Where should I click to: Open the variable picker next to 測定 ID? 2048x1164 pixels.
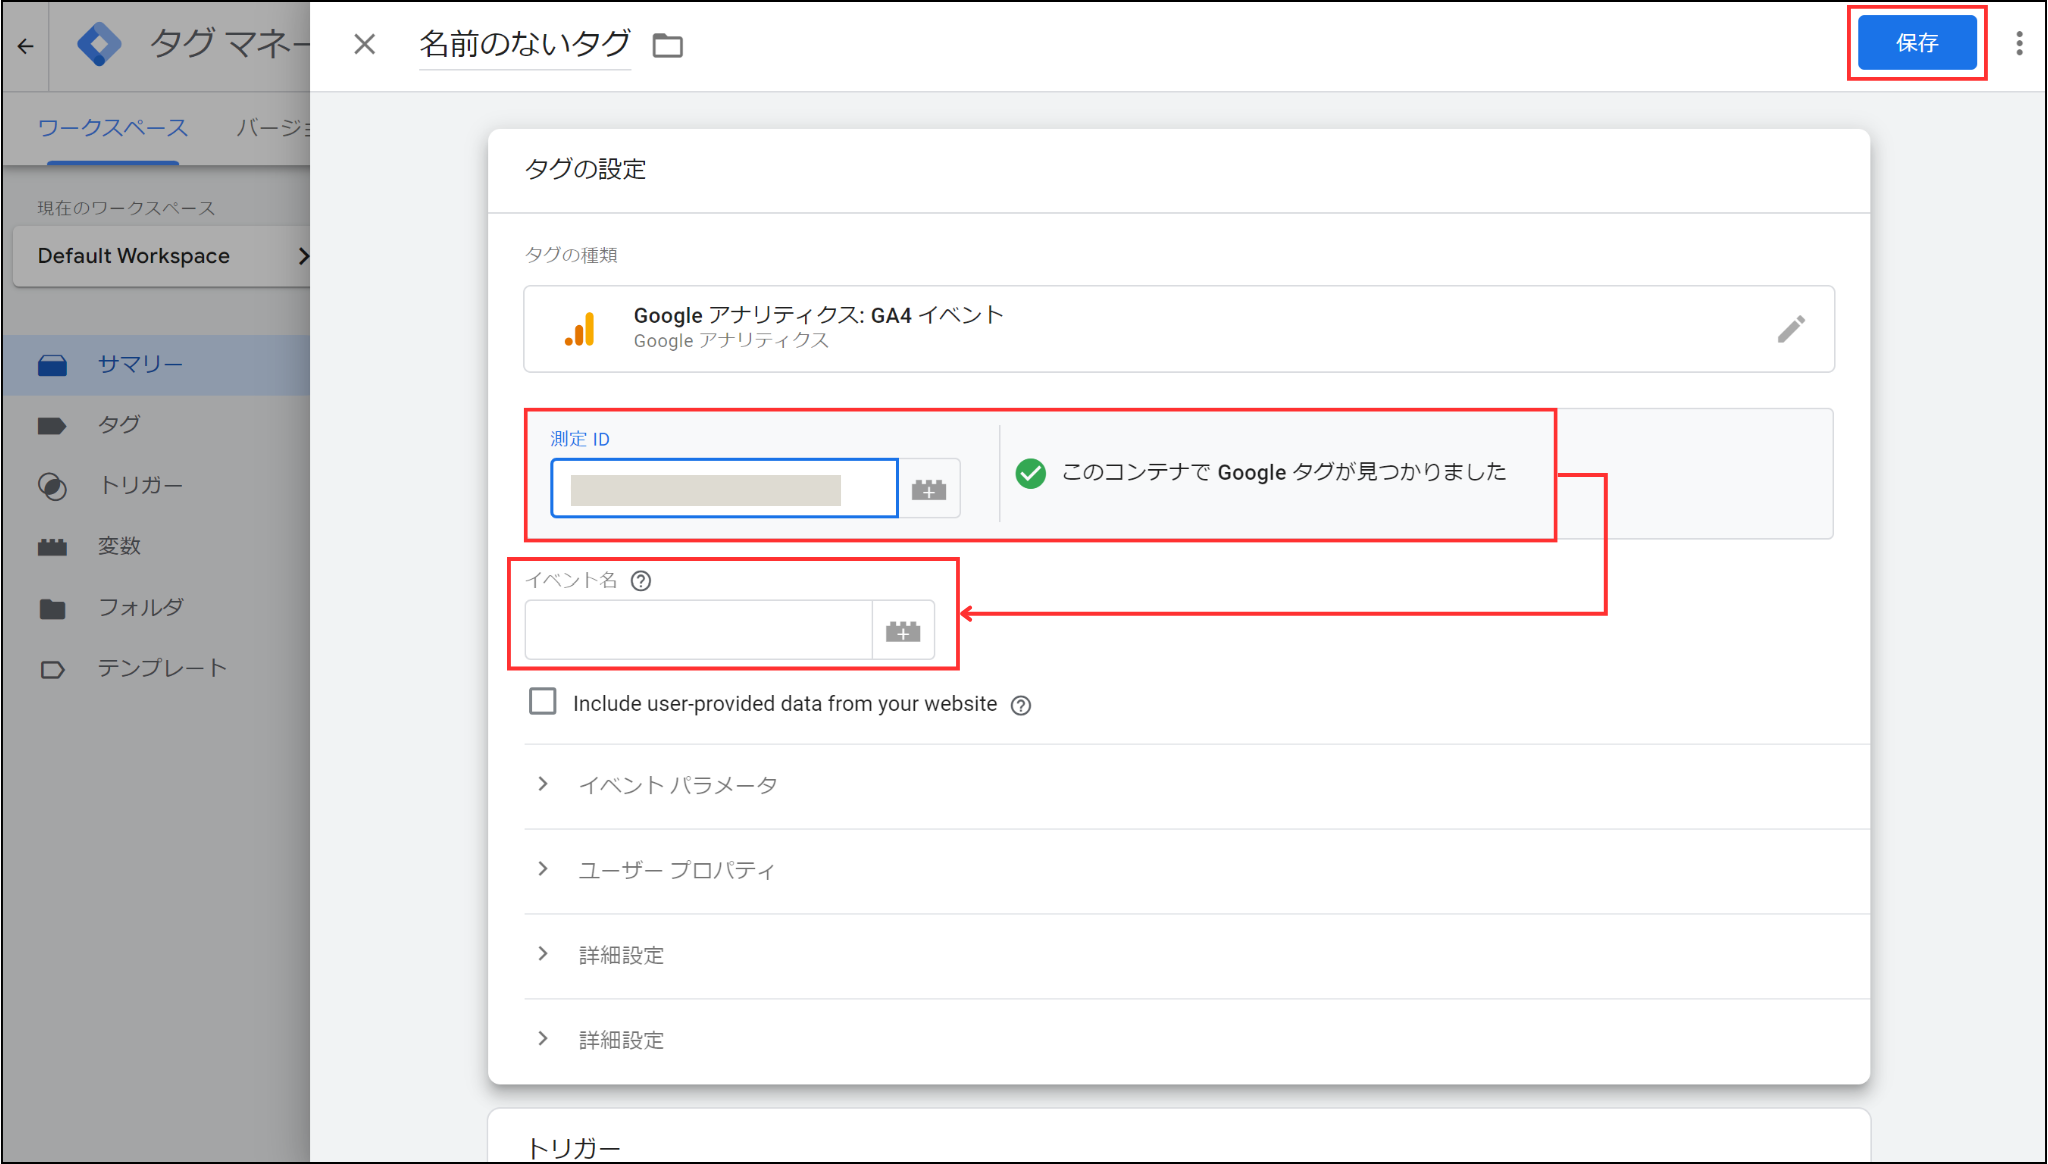(x=929, y=489)
